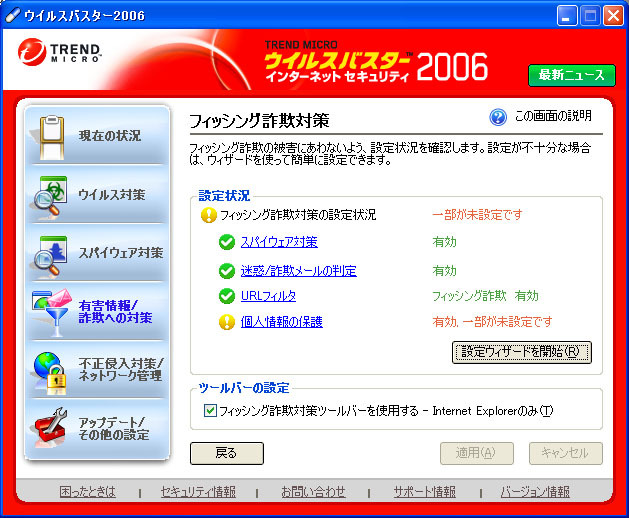
Task: Click the ウイルスバスター2006 title bar text
Action: (x=84, y=16)
